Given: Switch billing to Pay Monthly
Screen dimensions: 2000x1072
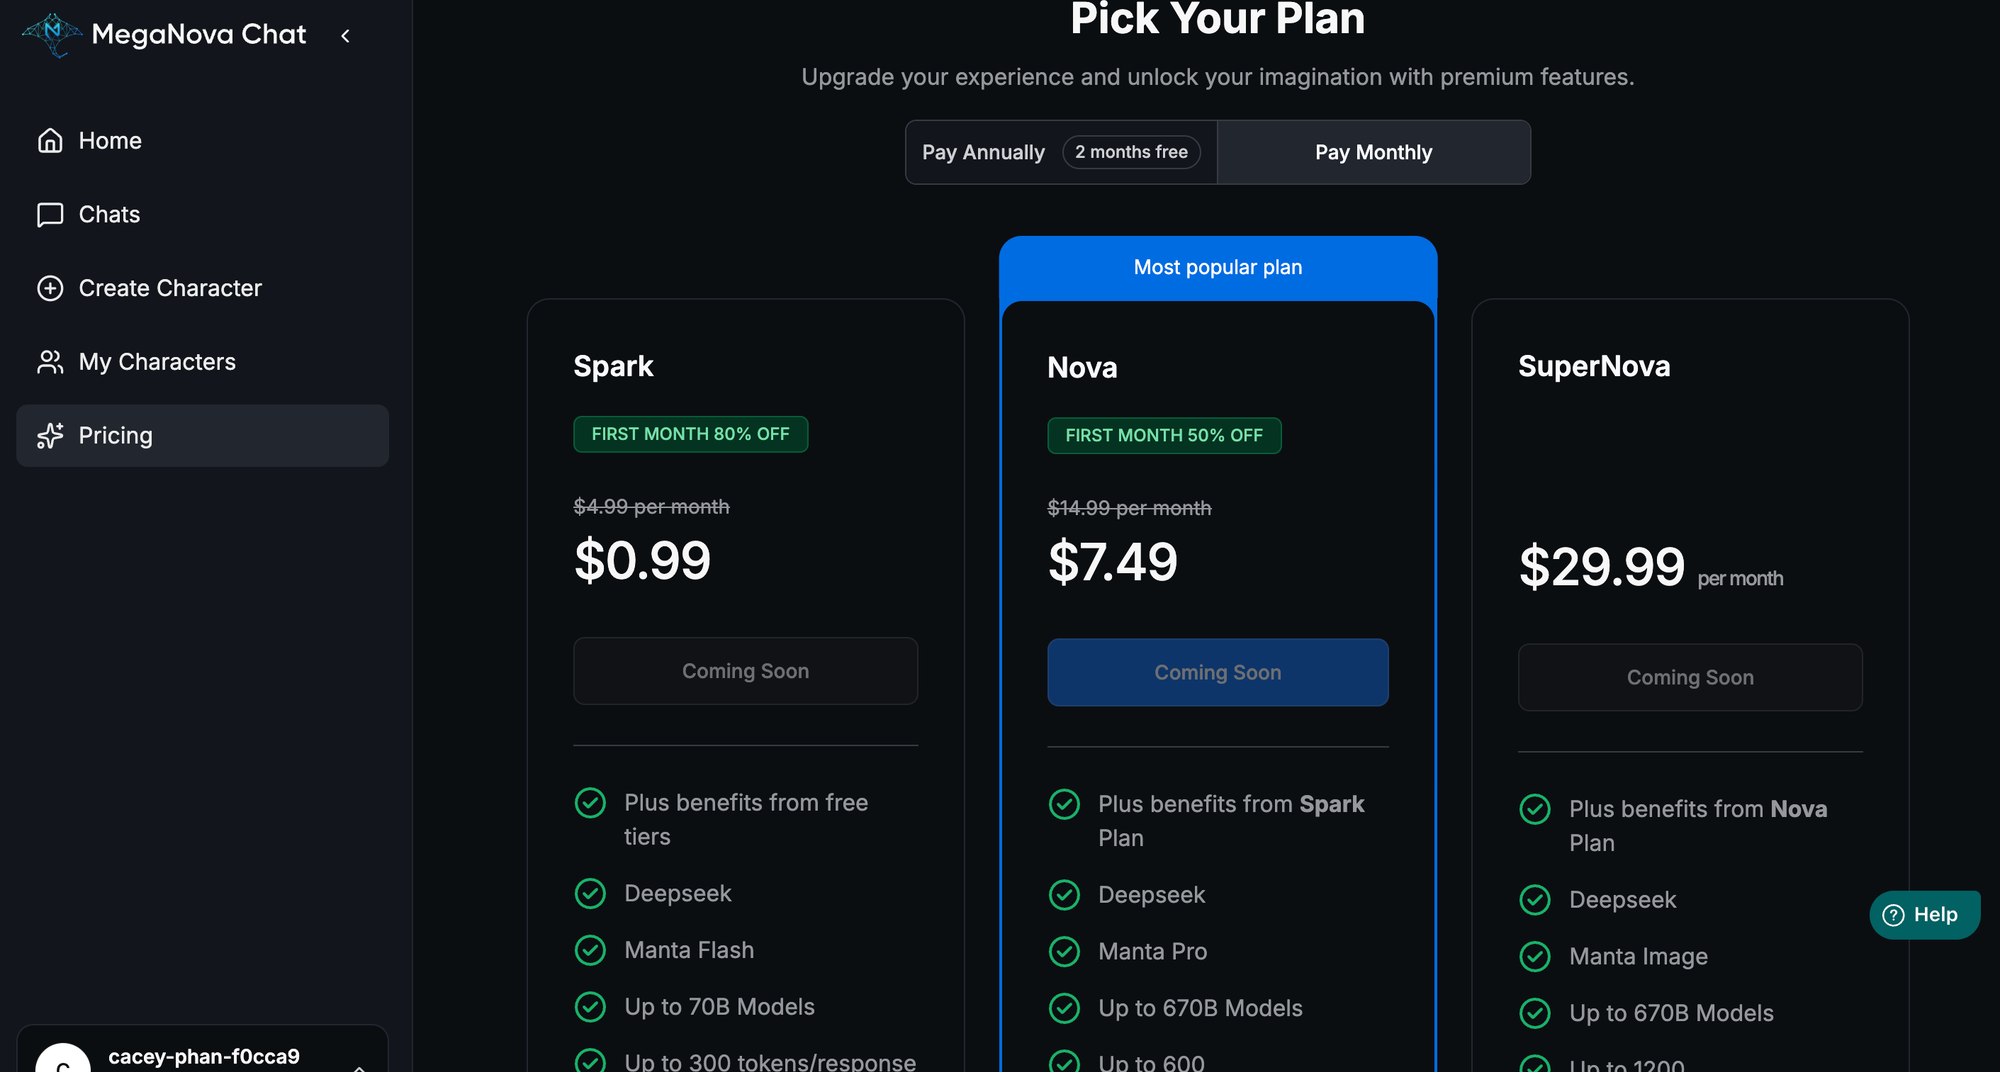Looking at the screenshot, I should coord(1373,153).
